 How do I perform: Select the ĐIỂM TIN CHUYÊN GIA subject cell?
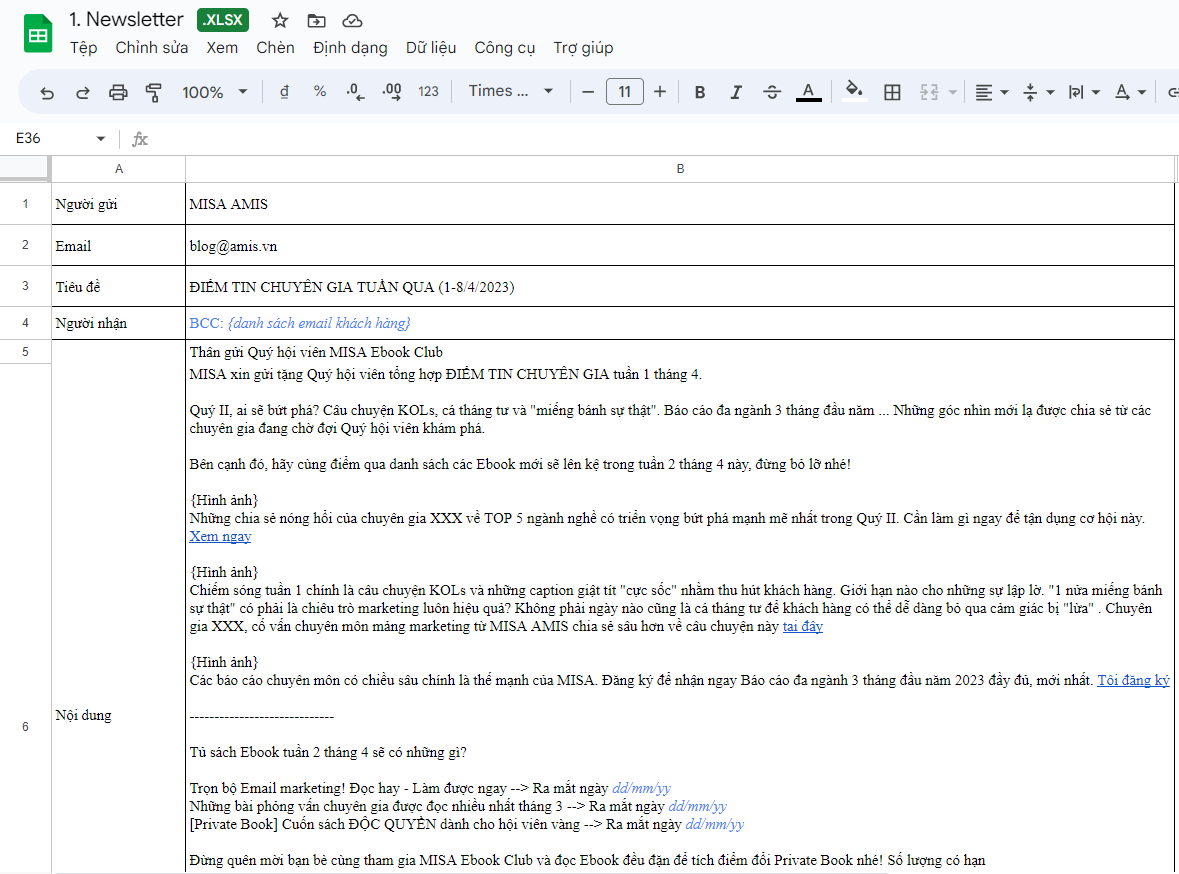680,286
